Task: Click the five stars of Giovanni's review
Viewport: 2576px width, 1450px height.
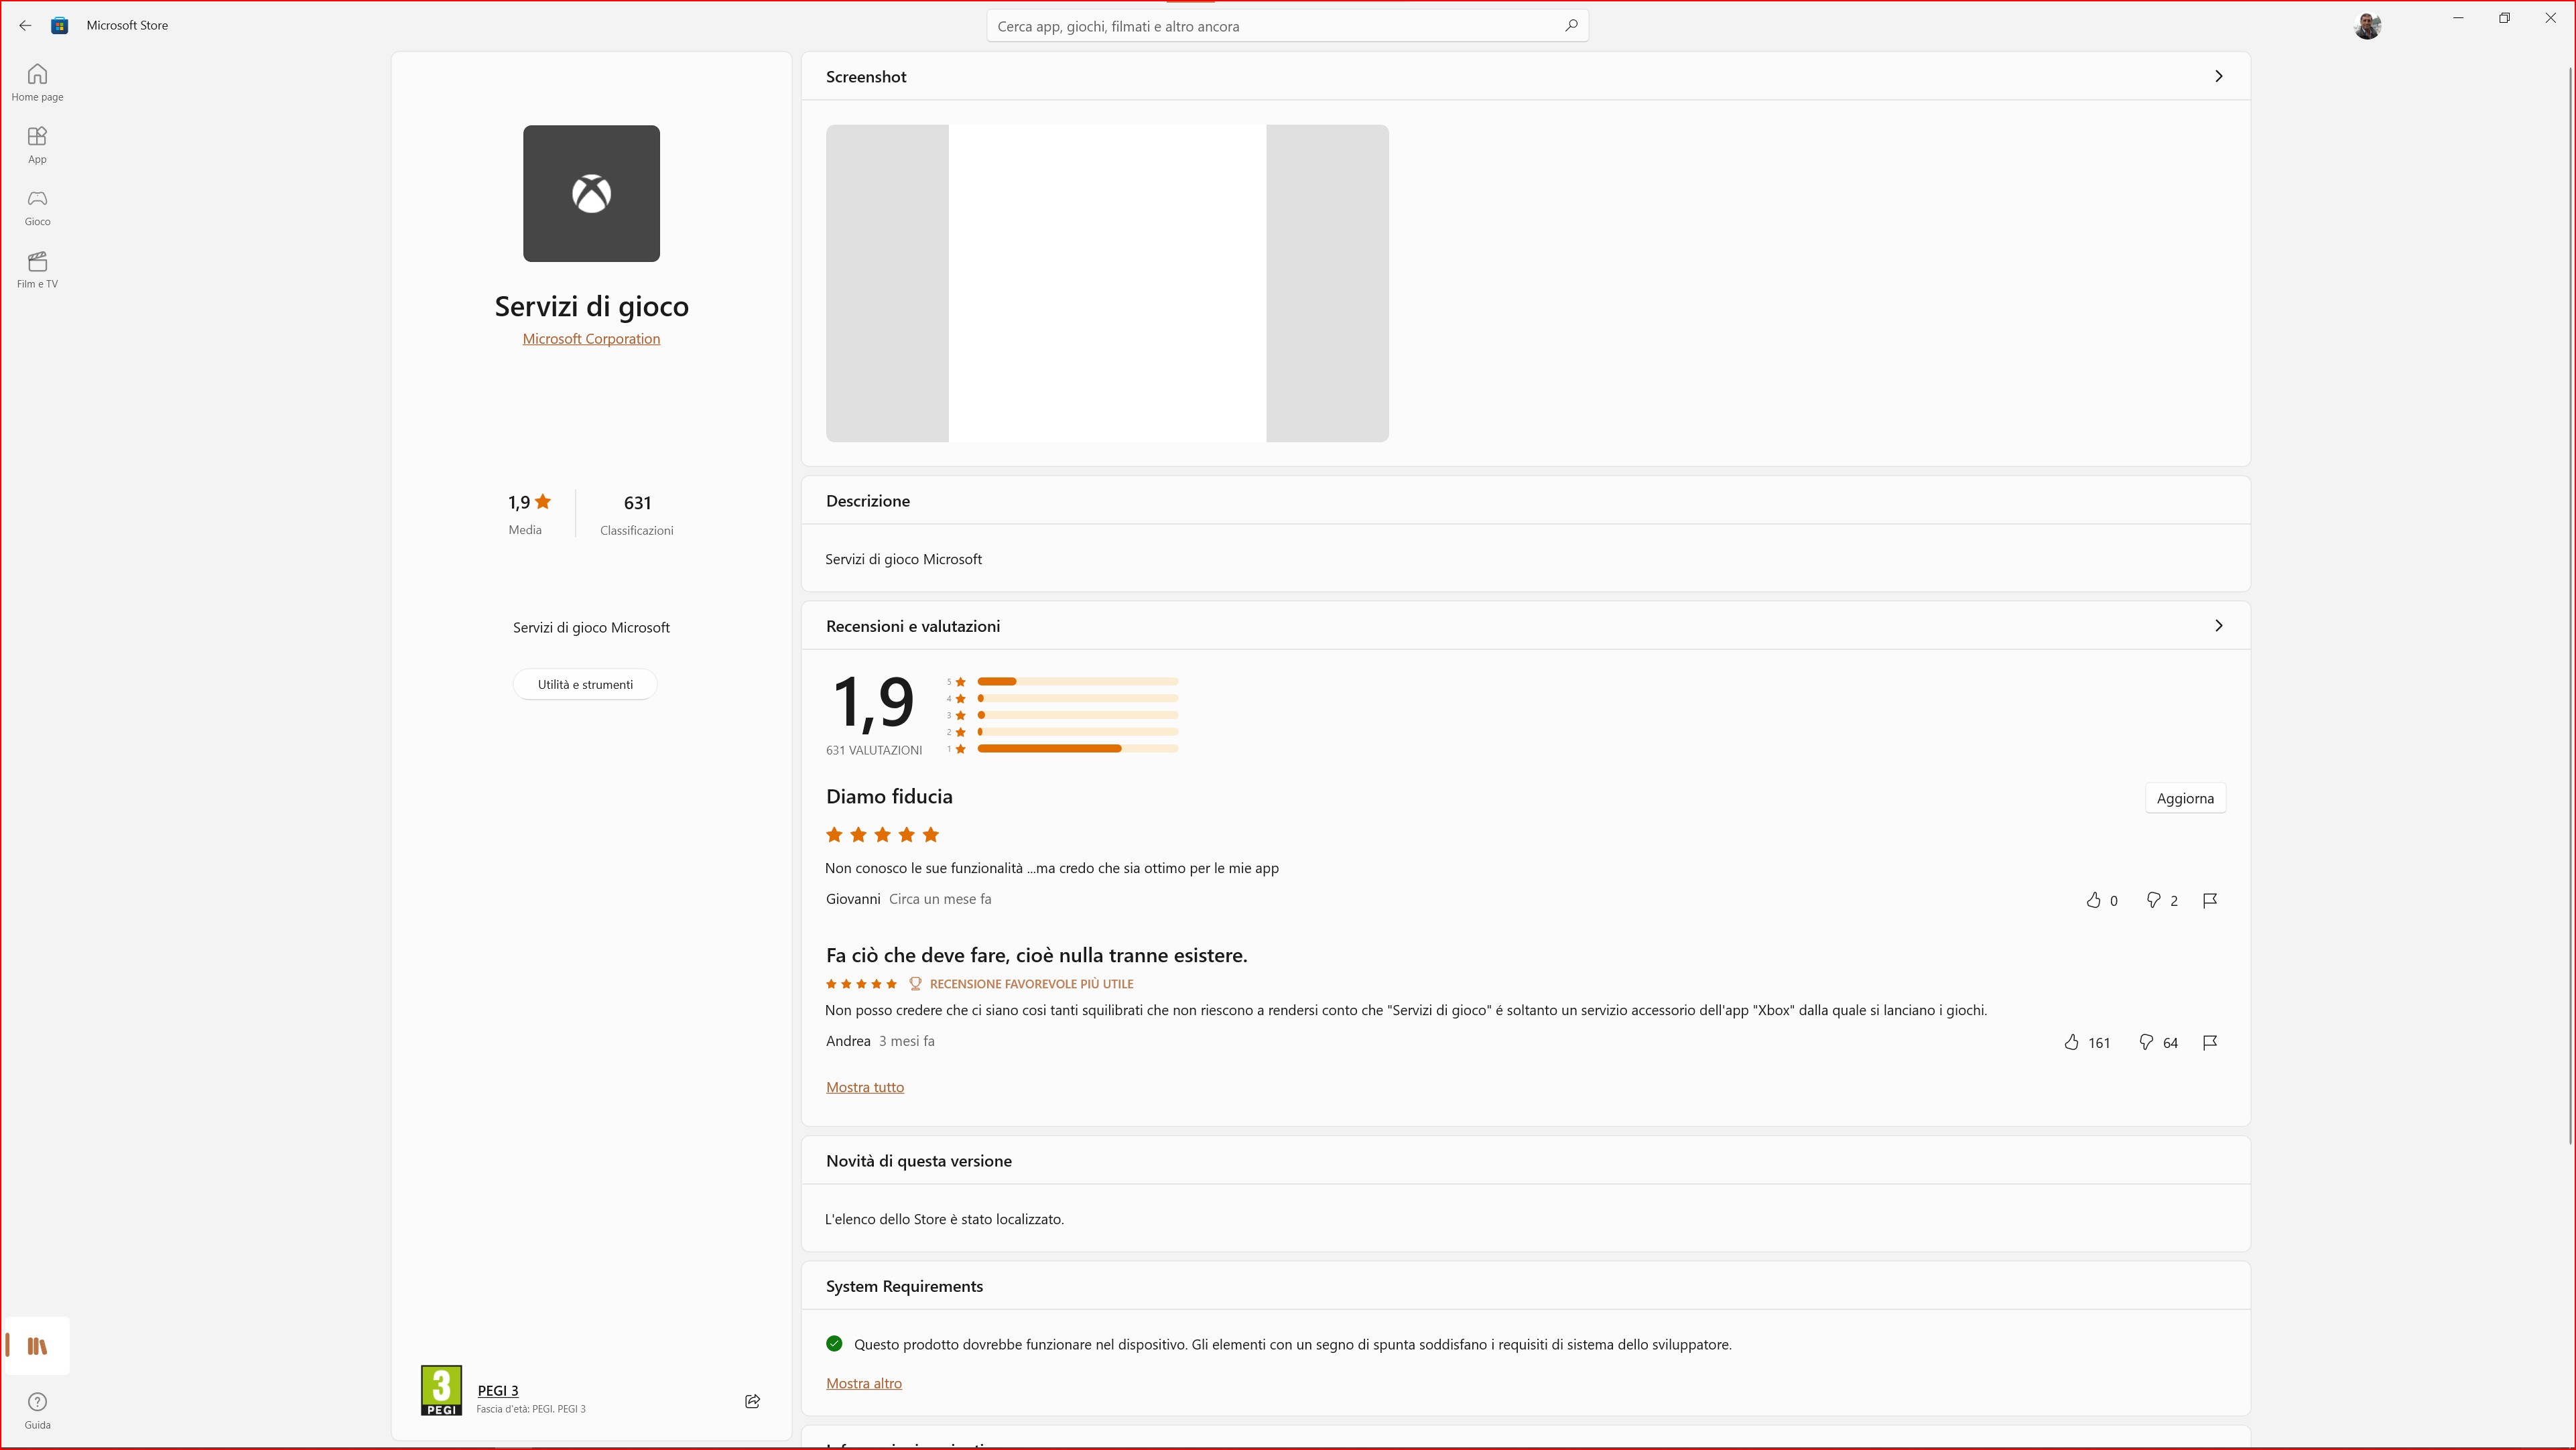Action: [882, 835]
